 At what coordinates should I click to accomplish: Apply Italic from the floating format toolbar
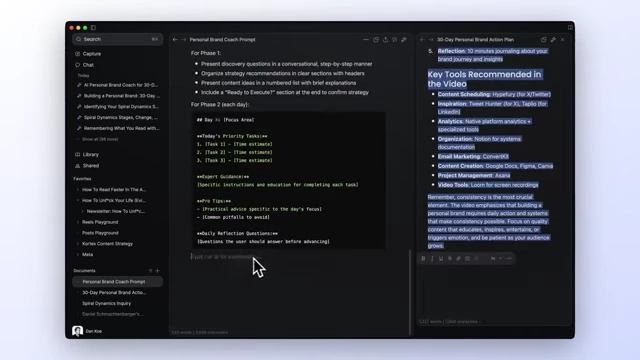(432, 258)
